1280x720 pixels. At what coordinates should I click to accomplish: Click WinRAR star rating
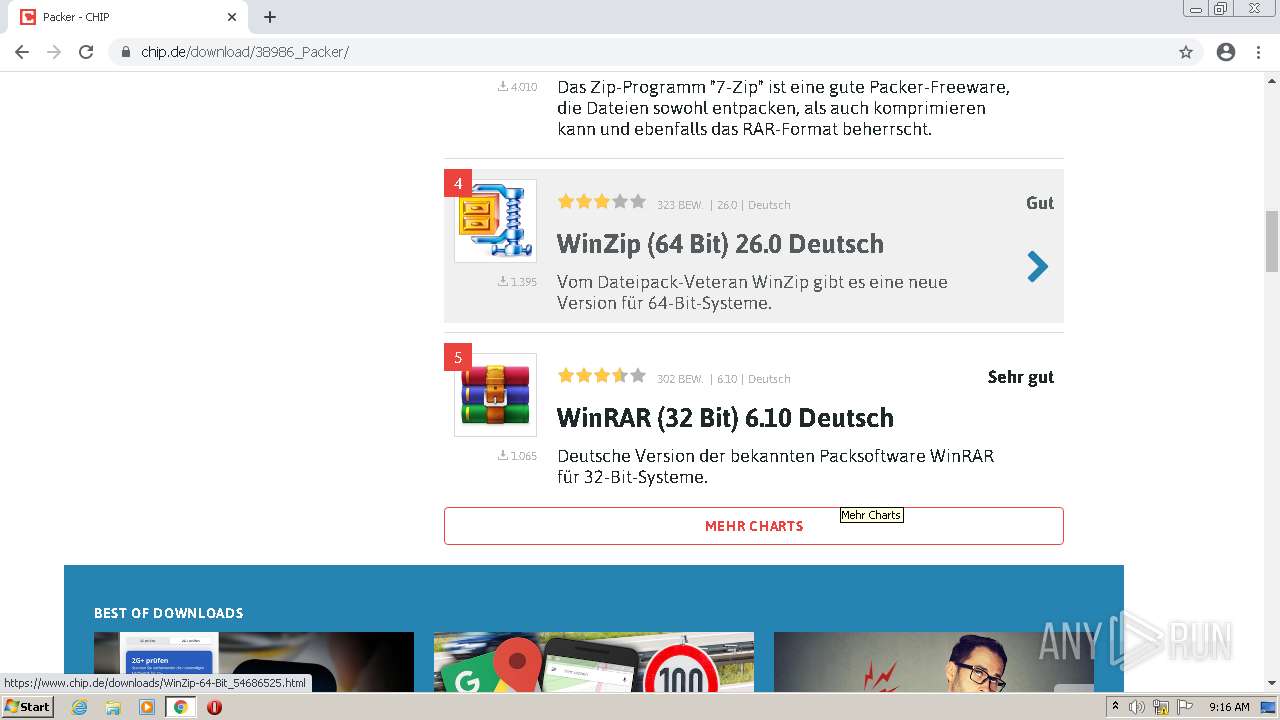(x=602, y=376)
